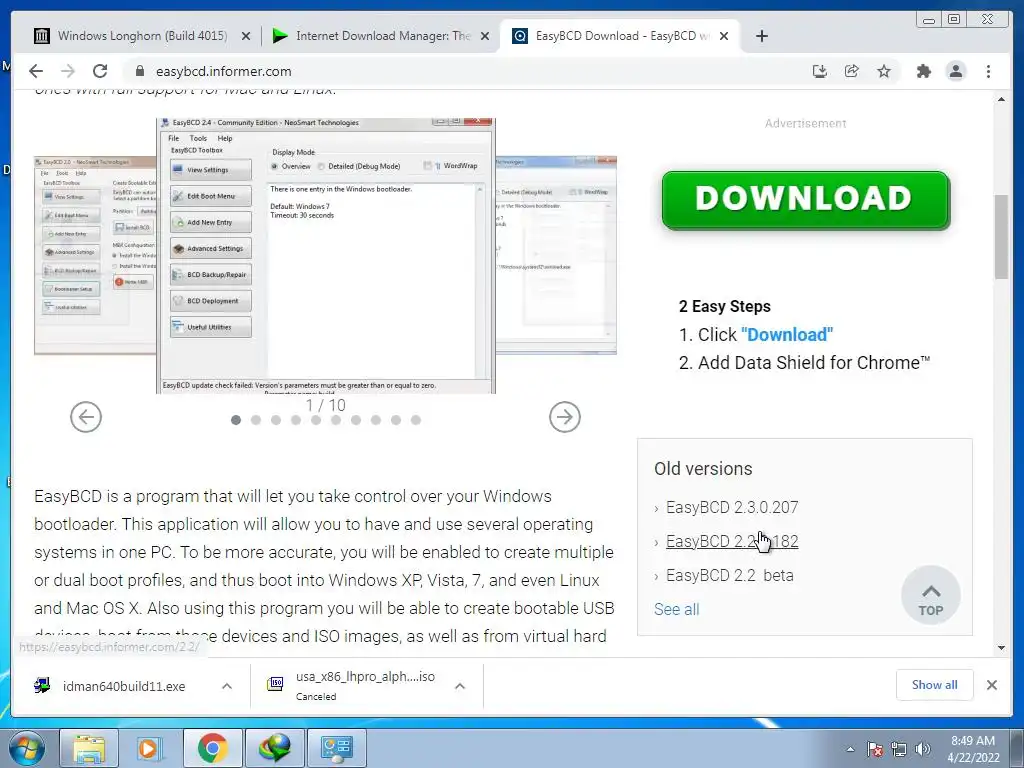Open EasyBCD 2.2.0.182 old version link
Screen dimensions: 1024x768
point(731,541)
